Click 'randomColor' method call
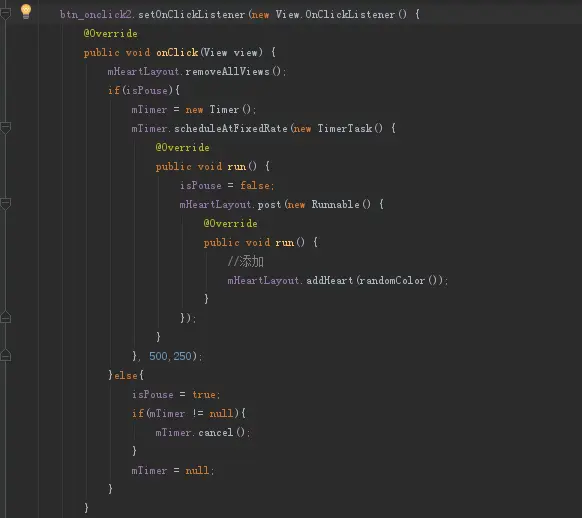 tap(392, 281)
